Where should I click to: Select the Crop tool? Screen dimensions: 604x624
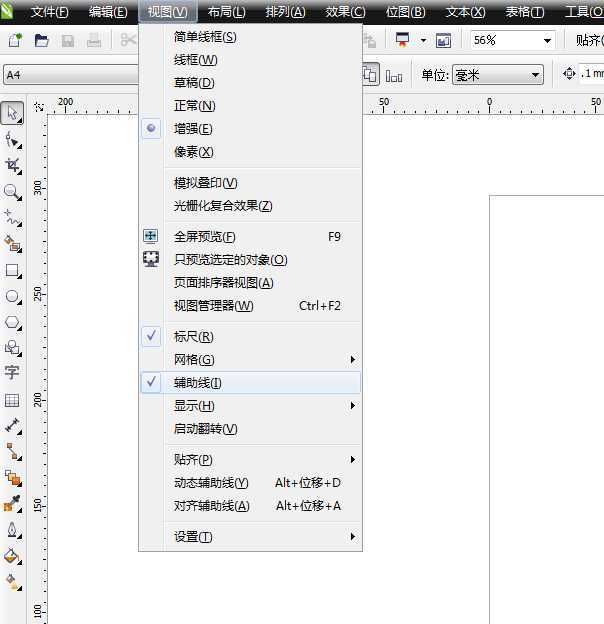[12, 164]
